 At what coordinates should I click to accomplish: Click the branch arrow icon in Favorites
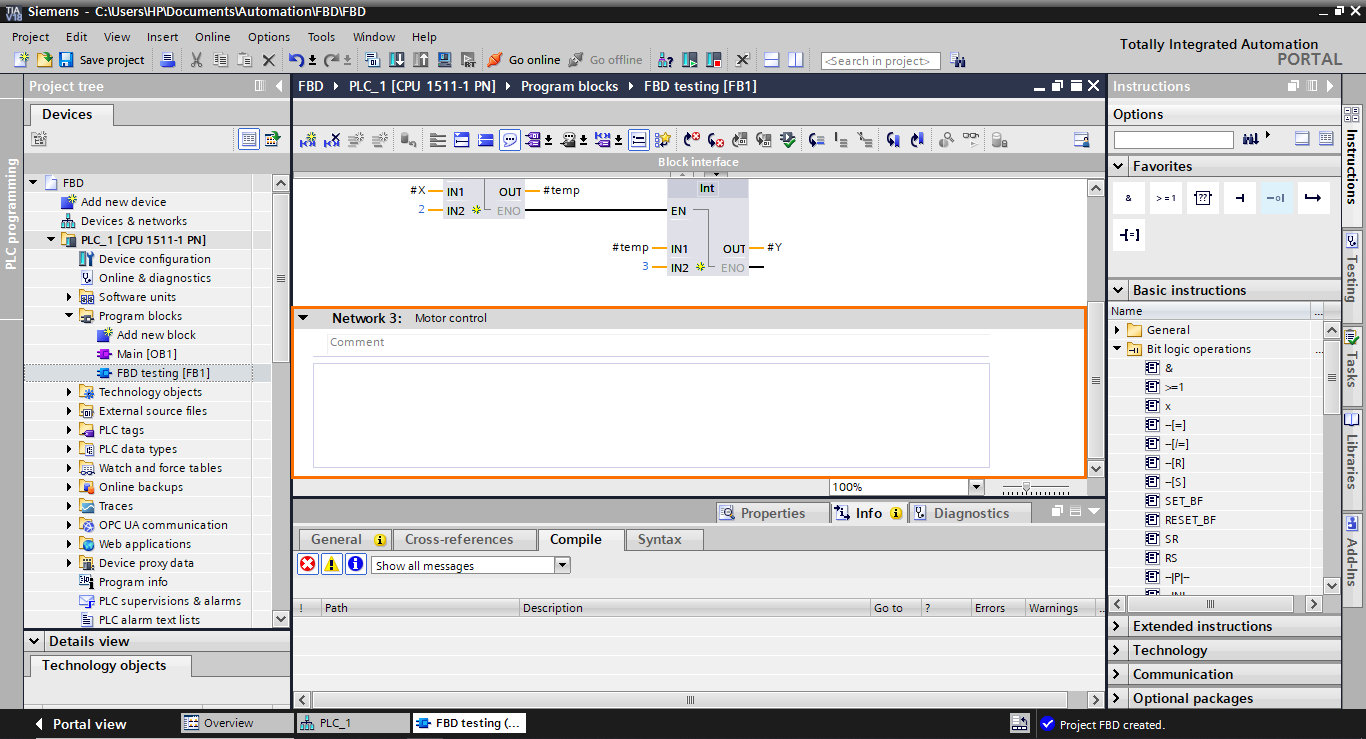[x=1314, y=198]
